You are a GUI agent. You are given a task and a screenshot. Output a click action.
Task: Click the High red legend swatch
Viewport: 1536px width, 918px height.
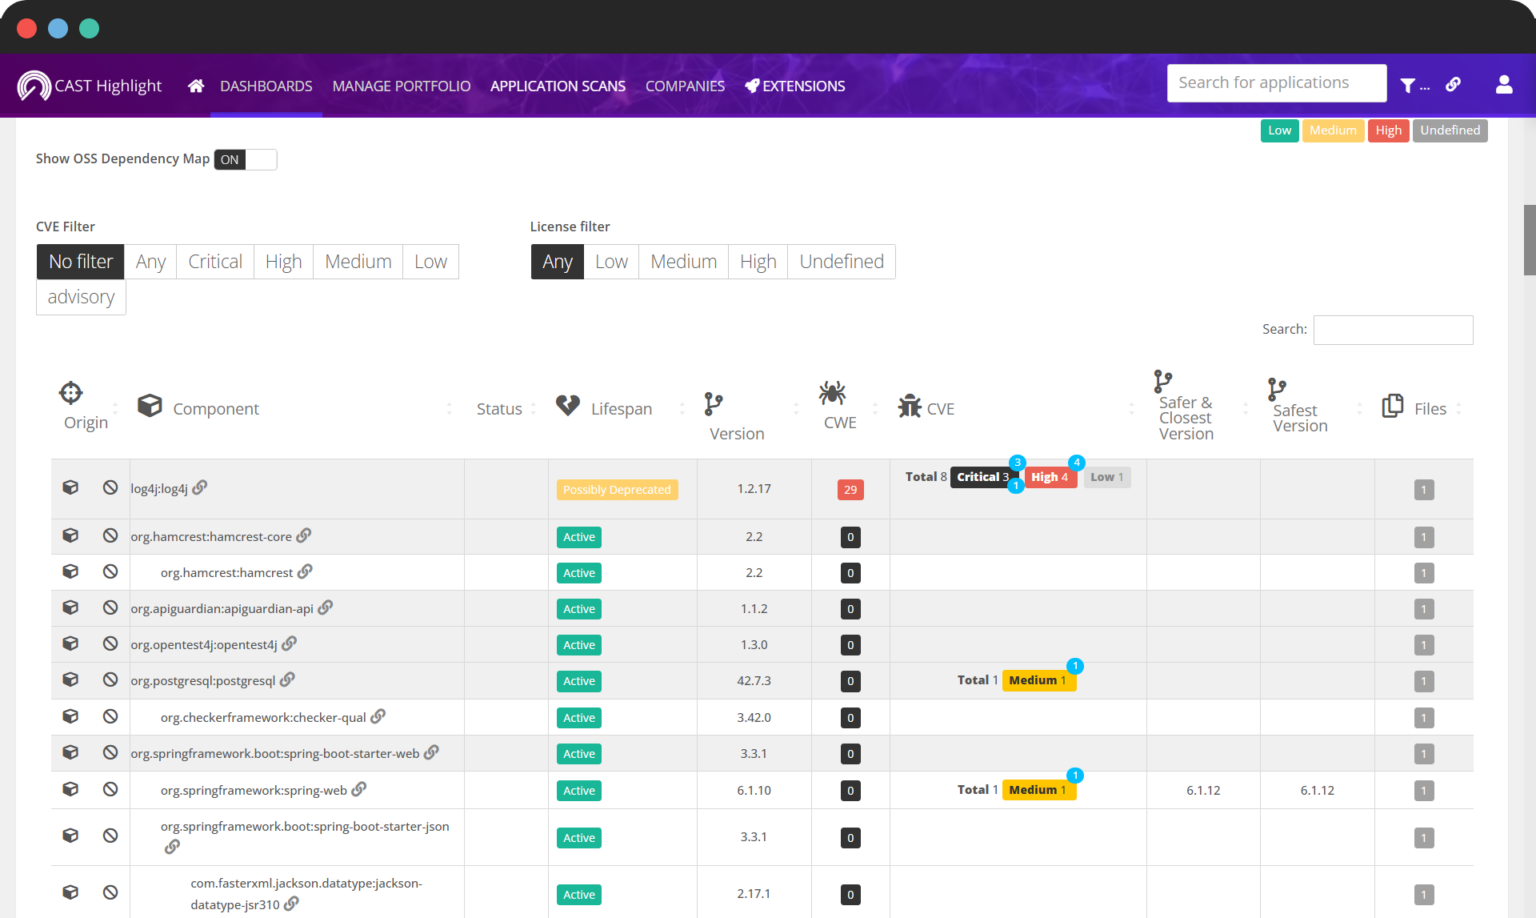pos(1387,131)
